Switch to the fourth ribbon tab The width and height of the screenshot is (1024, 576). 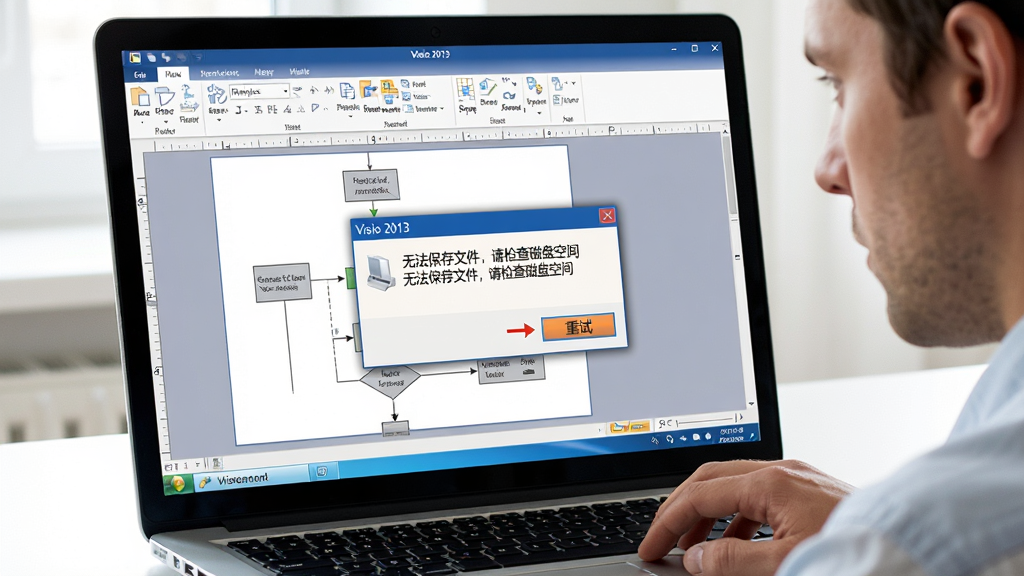[264, 72]
